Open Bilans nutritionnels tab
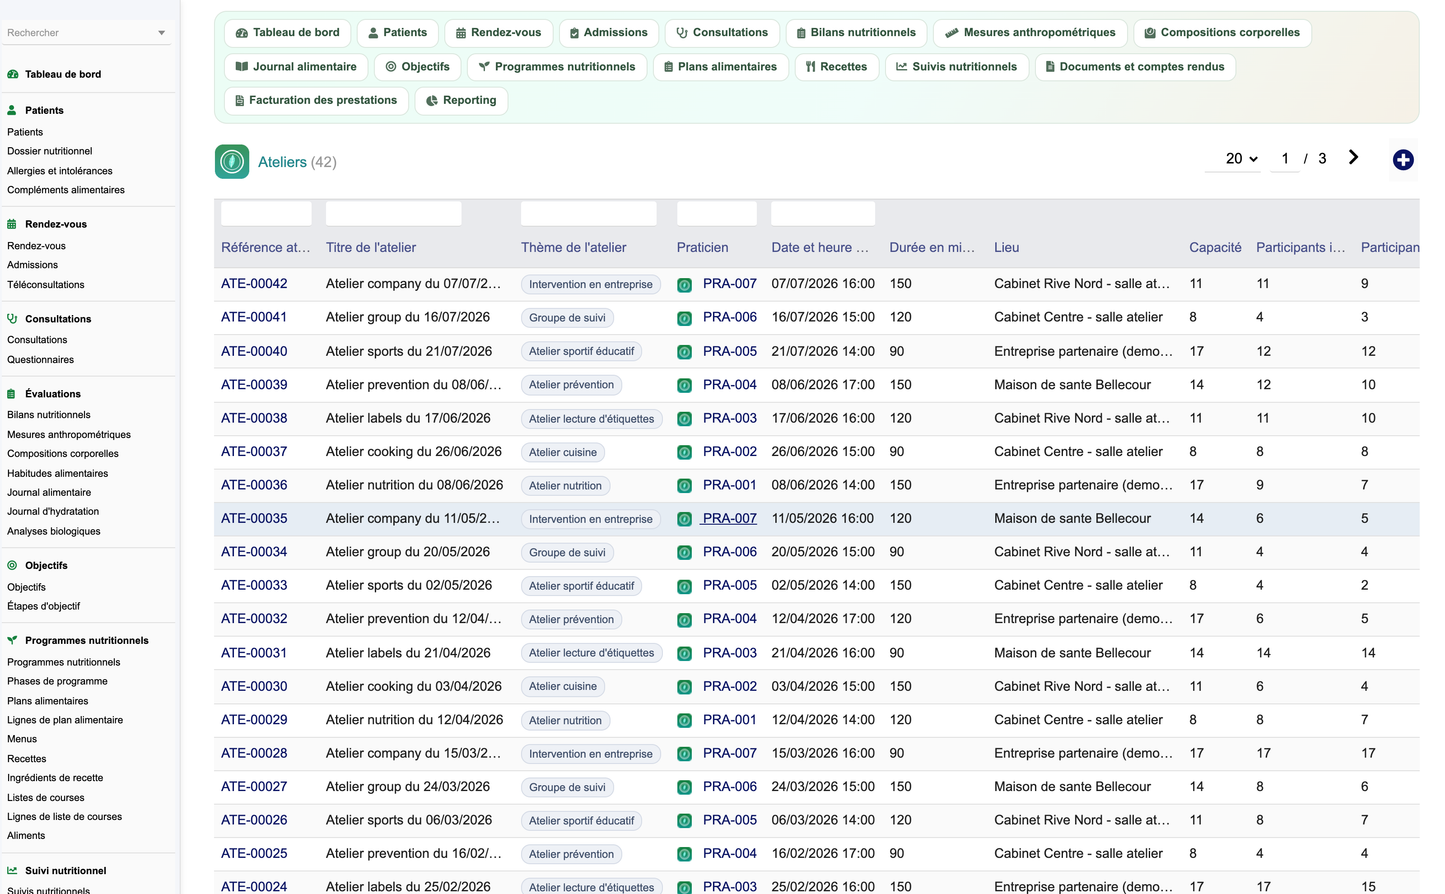The width and height of the screenshot is (1445, 894). (856, 33)
